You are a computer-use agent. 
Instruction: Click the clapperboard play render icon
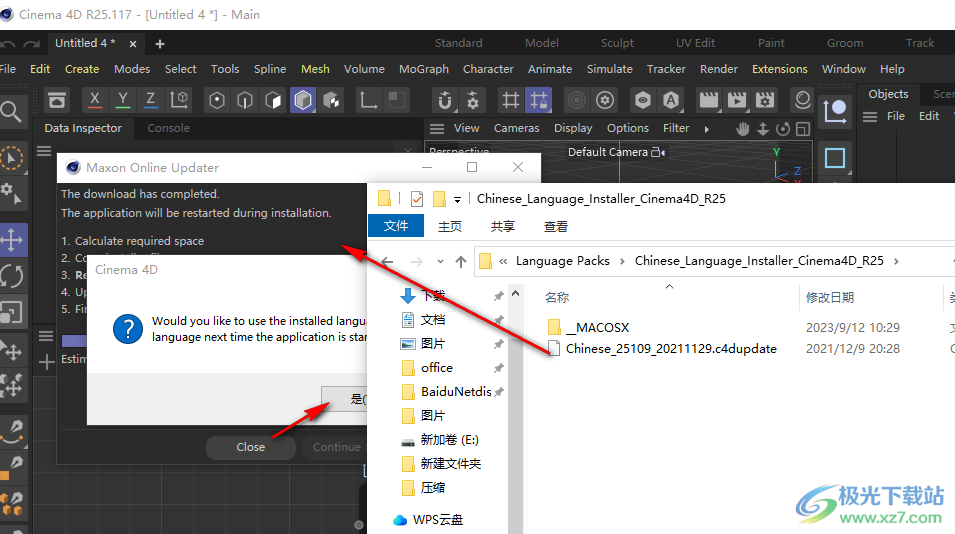click(736, 100)
